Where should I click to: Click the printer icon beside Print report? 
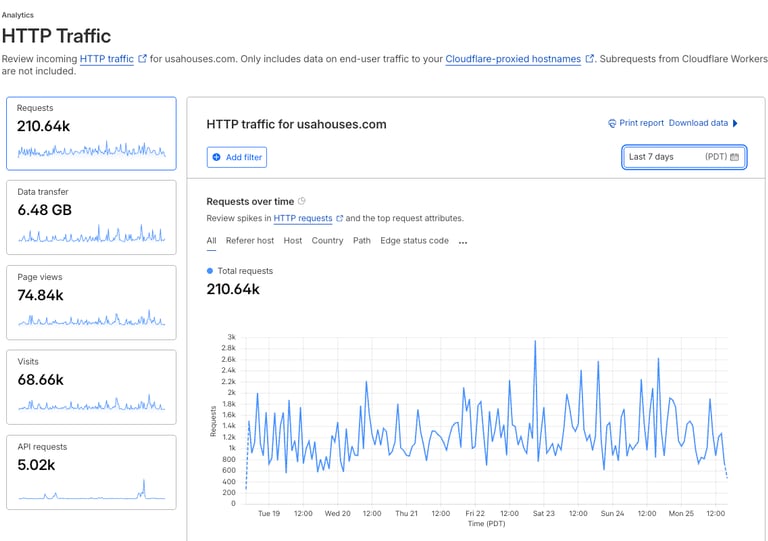pos(612,123)
